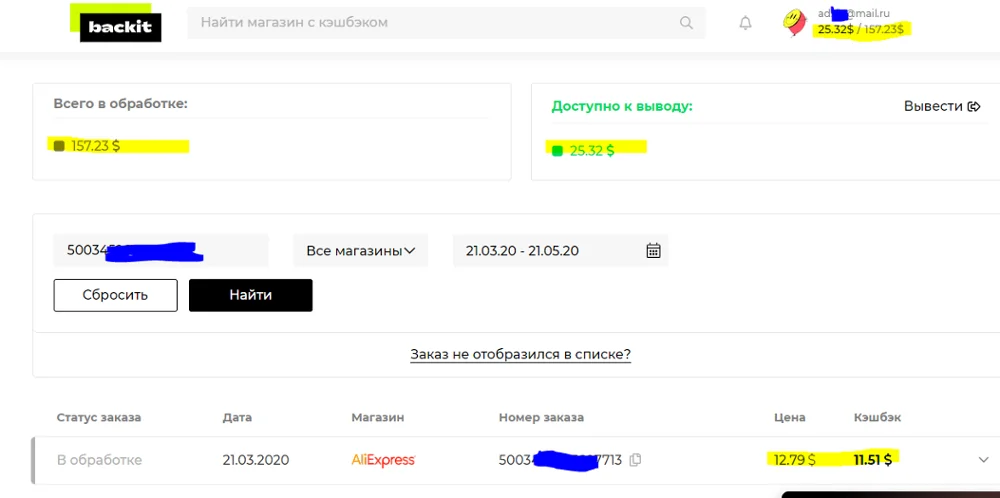The image size is (1000, 498).
Task: Click the Кэшбэк column header
Action: (x=878, y=418)
